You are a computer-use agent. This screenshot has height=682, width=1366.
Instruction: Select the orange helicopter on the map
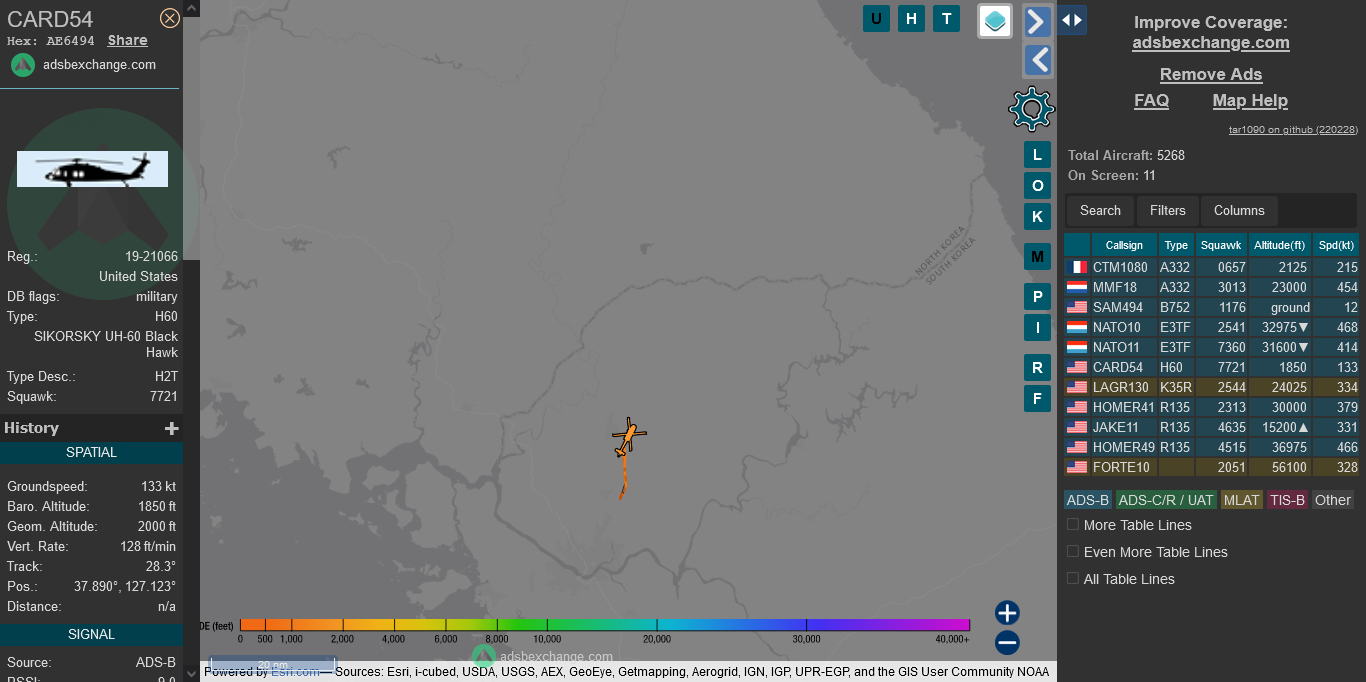tap(629, 437)
